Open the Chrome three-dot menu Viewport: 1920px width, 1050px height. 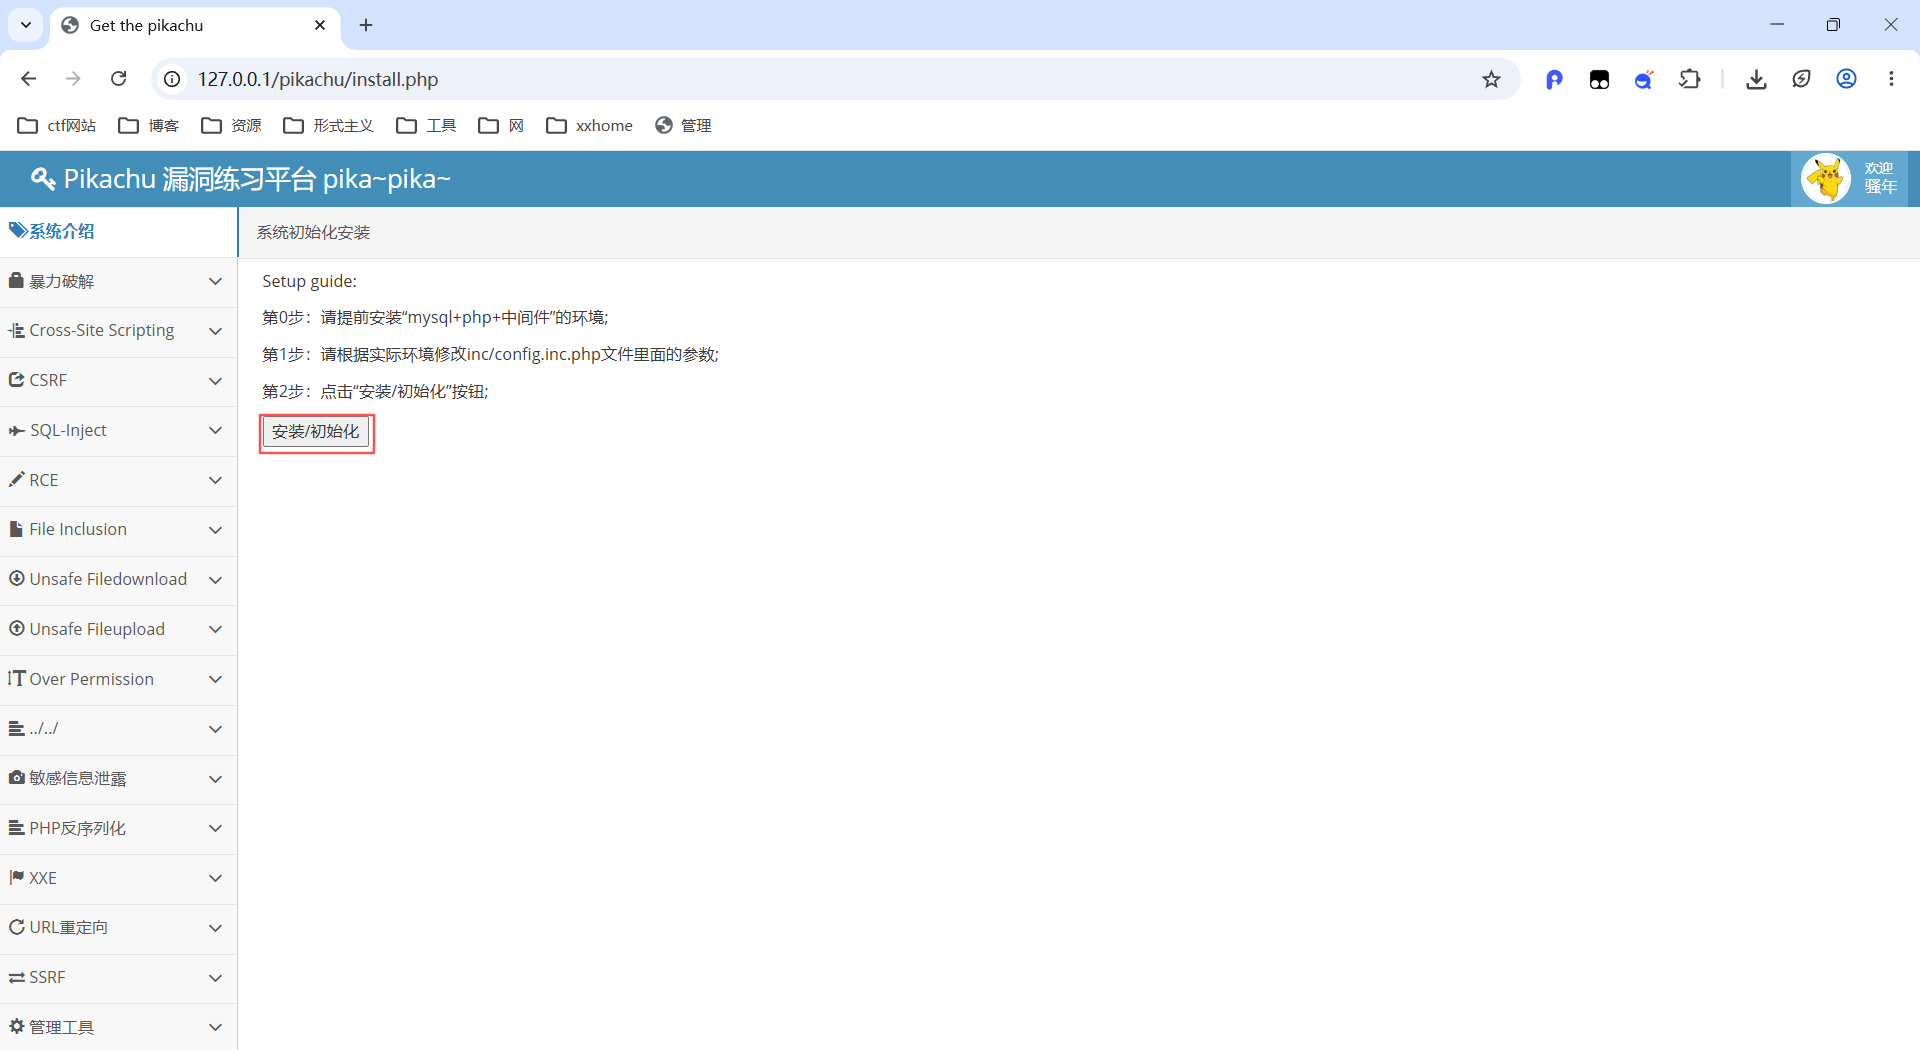[1891, 79]
